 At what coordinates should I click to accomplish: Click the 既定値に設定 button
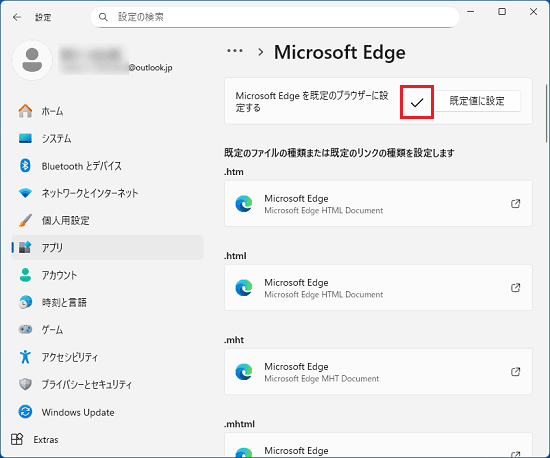(x=477, y=101)
